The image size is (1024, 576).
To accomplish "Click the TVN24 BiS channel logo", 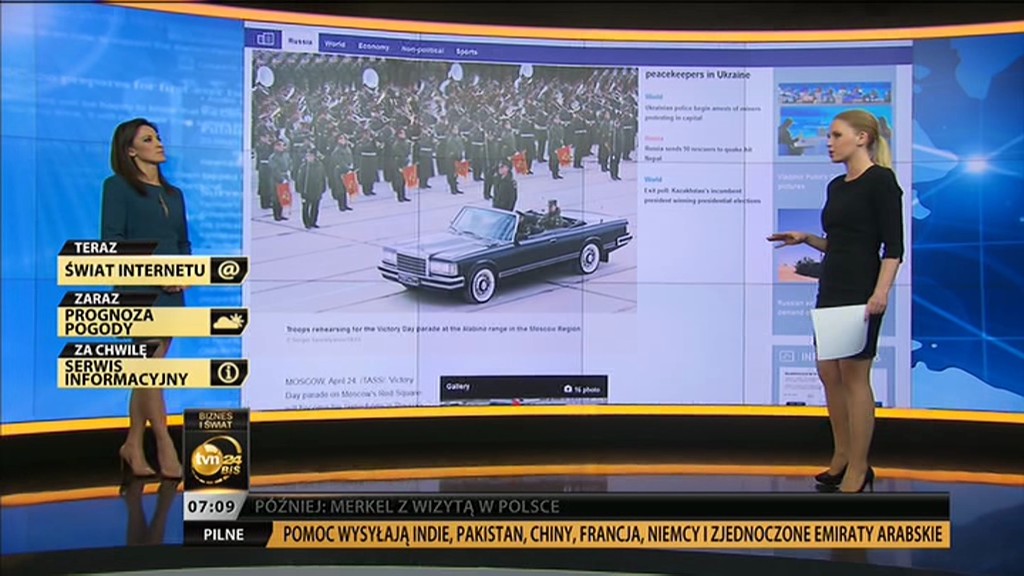I will click(216, 460).
